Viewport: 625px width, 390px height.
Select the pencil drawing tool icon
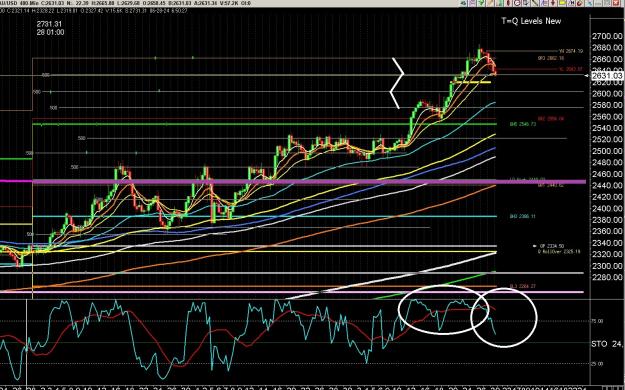click(490, 3)
